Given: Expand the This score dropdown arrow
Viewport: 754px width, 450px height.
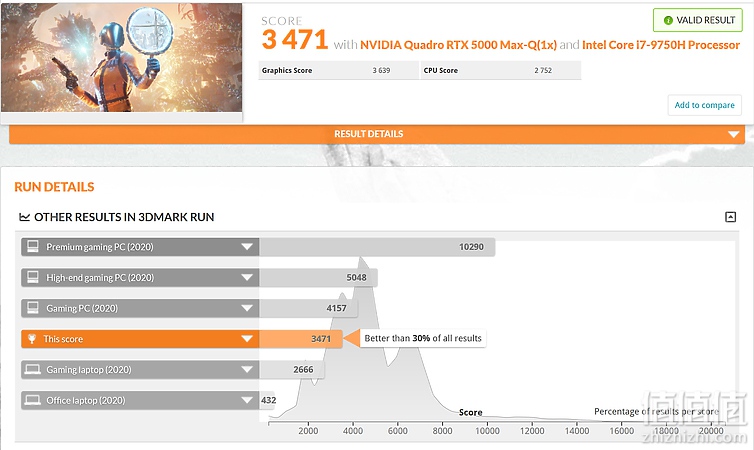Looking at the screenshot, I should (247, 339).
